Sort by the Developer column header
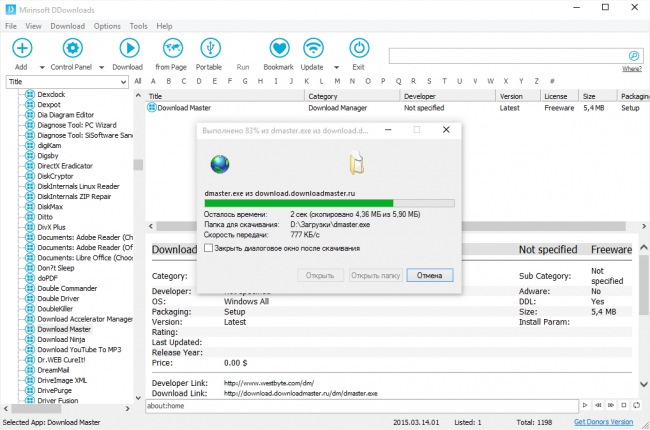 (x=448, y=96)
